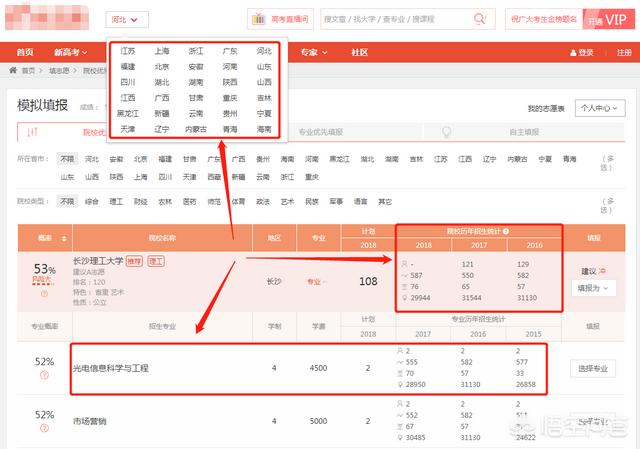Image resolution: width=640 pixels, height=449 pixels.
Task: Click help icon next to 院校历年招生统计
Action: (507, 231)
